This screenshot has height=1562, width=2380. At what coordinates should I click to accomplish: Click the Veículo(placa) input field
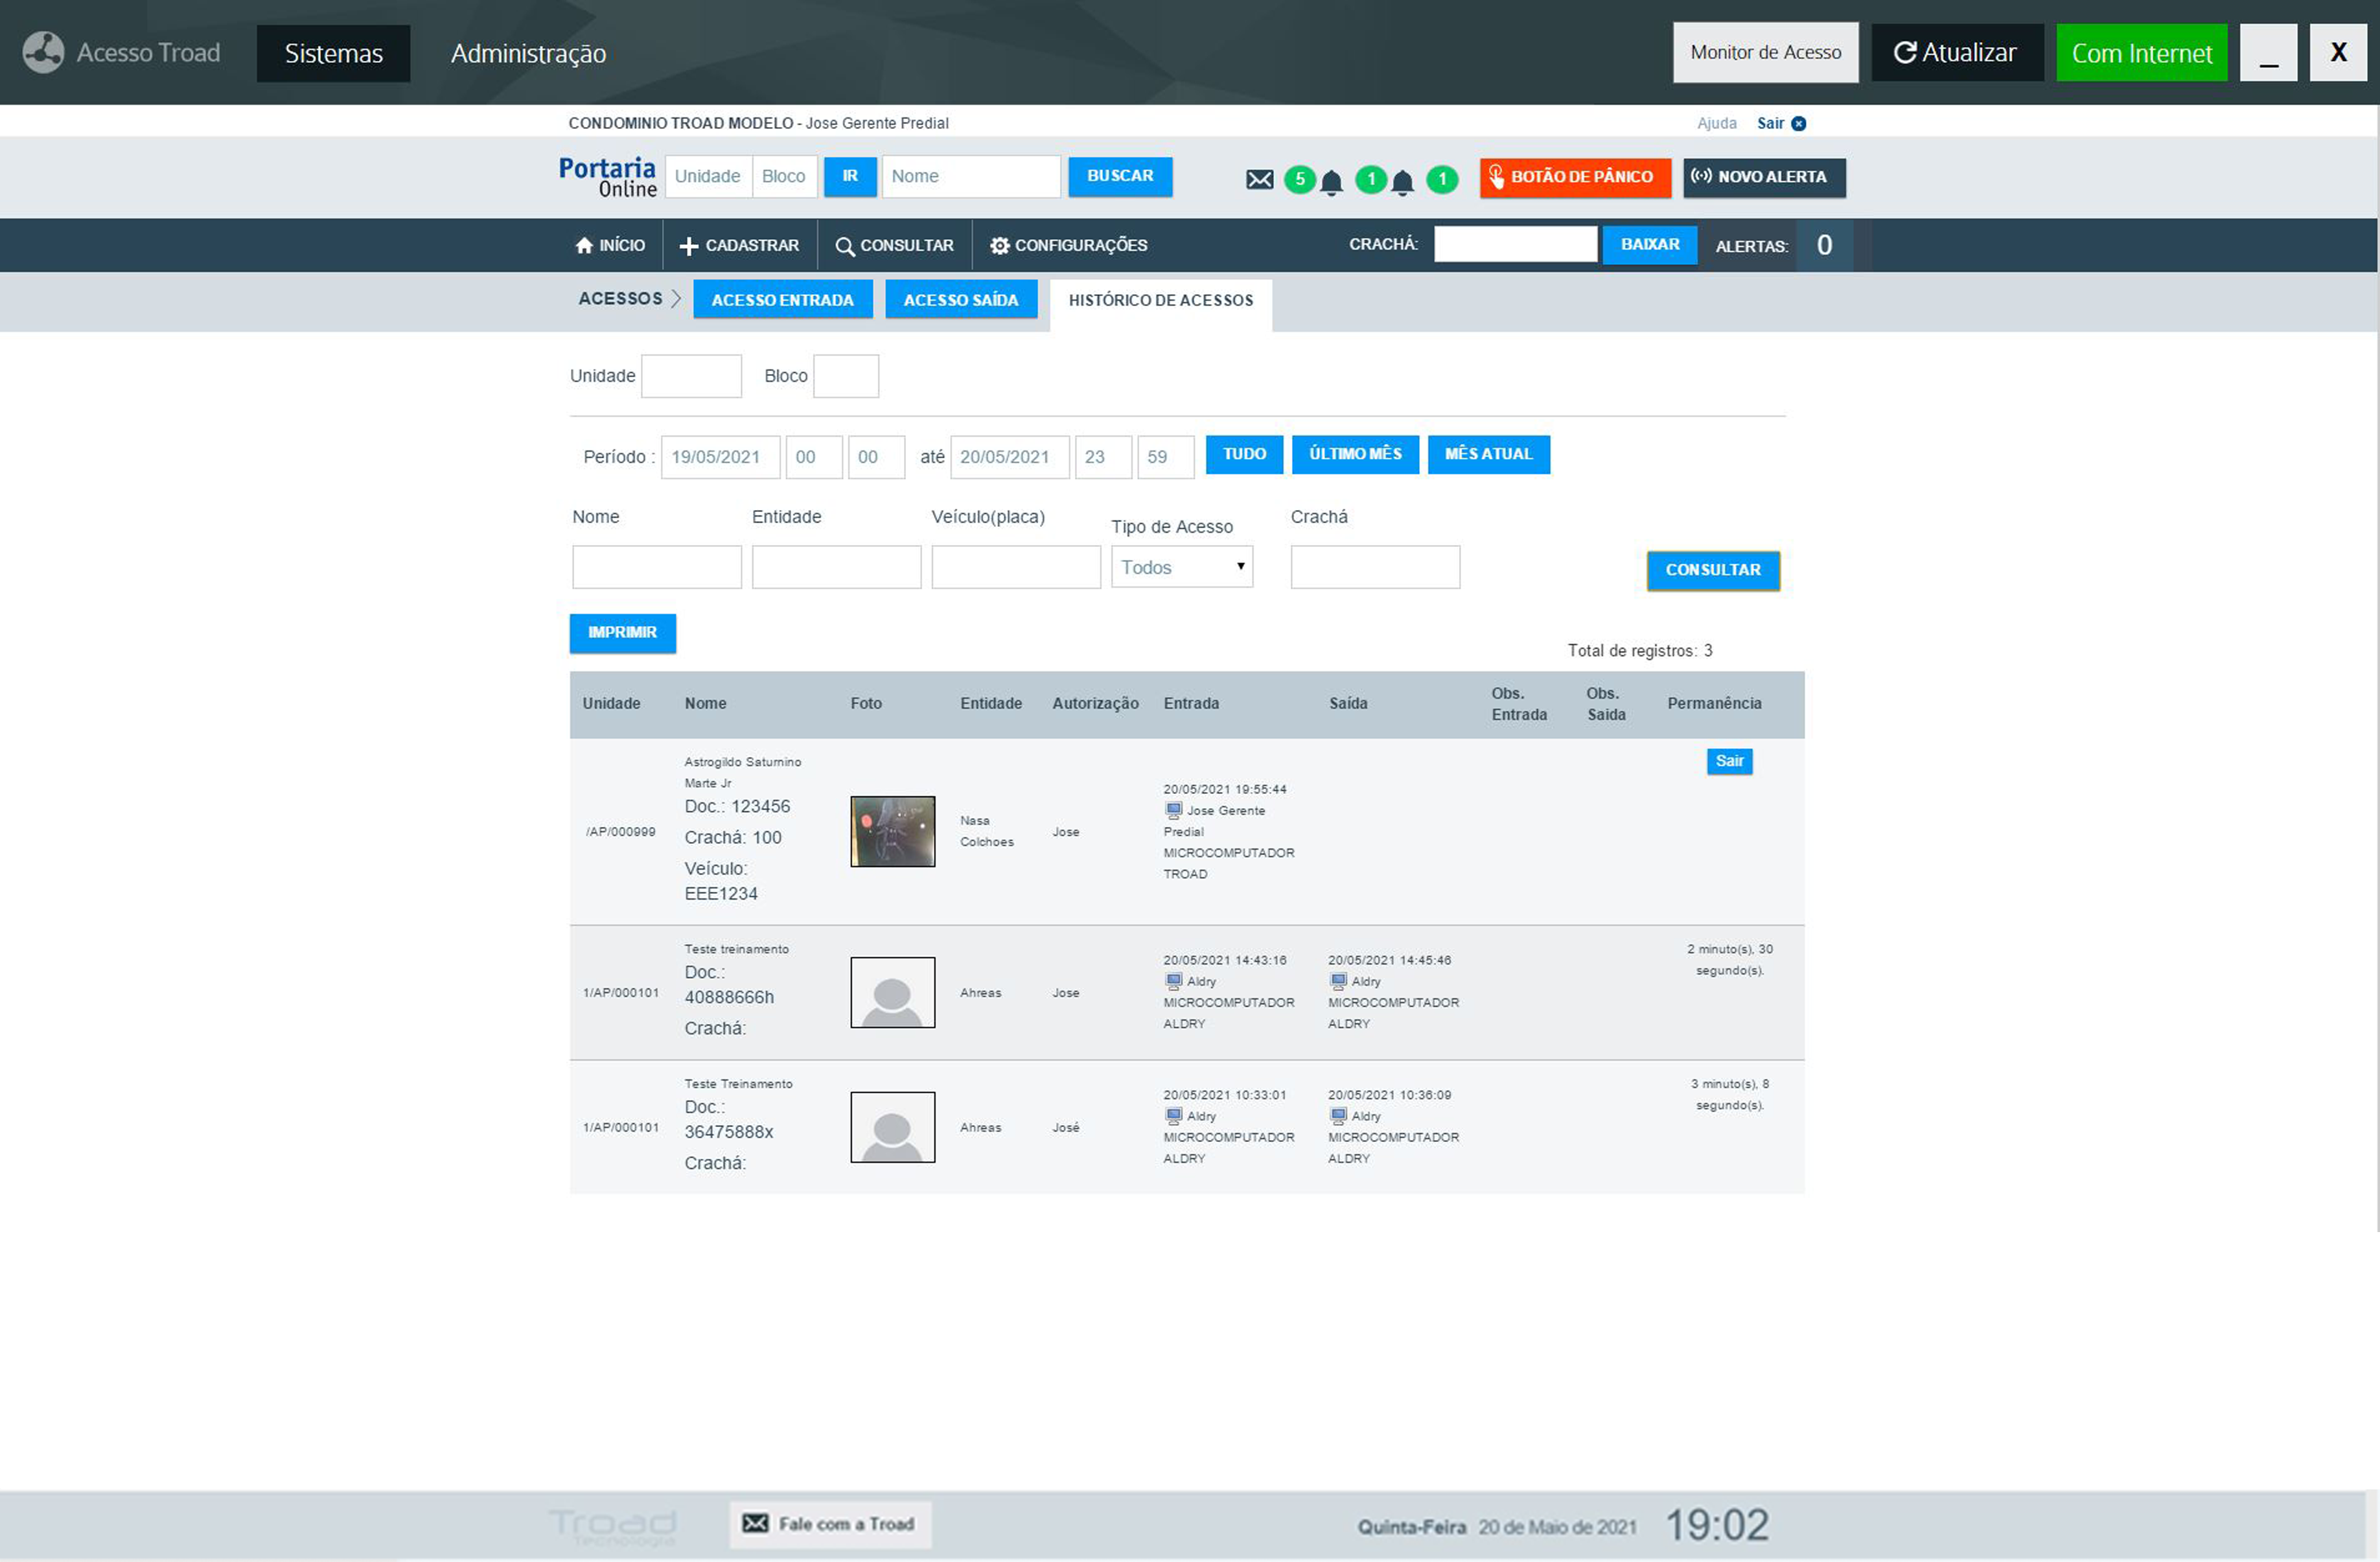pos(1015,567)
